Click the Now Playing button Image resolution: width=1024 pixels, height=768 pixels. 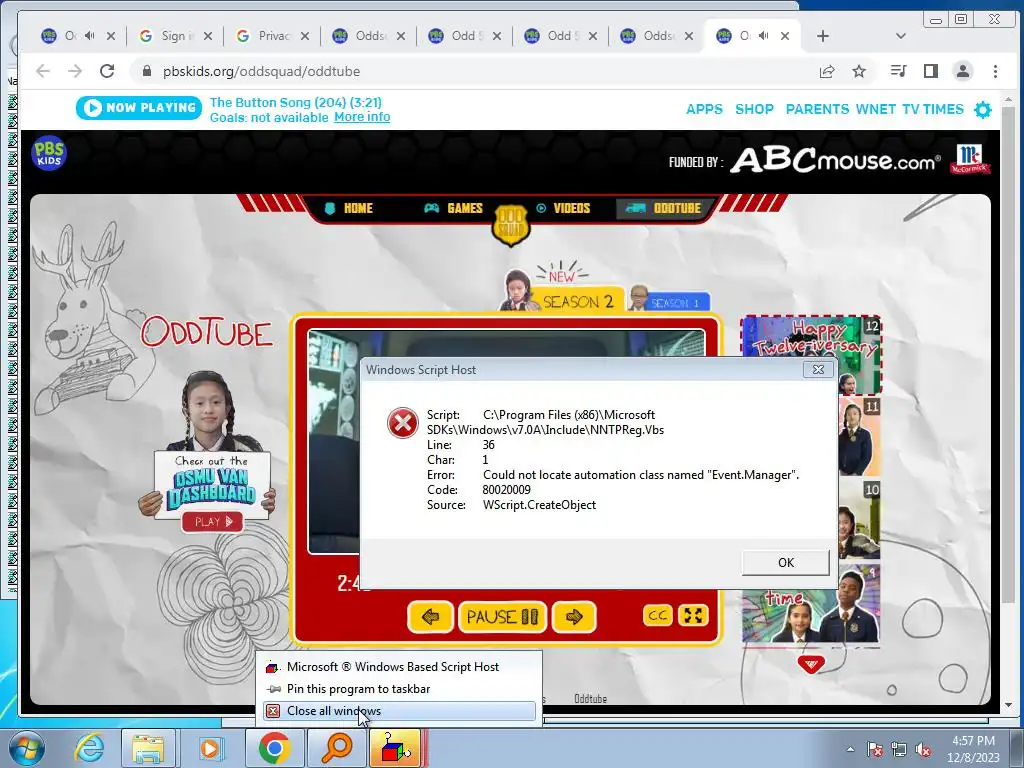pyautogui.click(x=139, y=108)
